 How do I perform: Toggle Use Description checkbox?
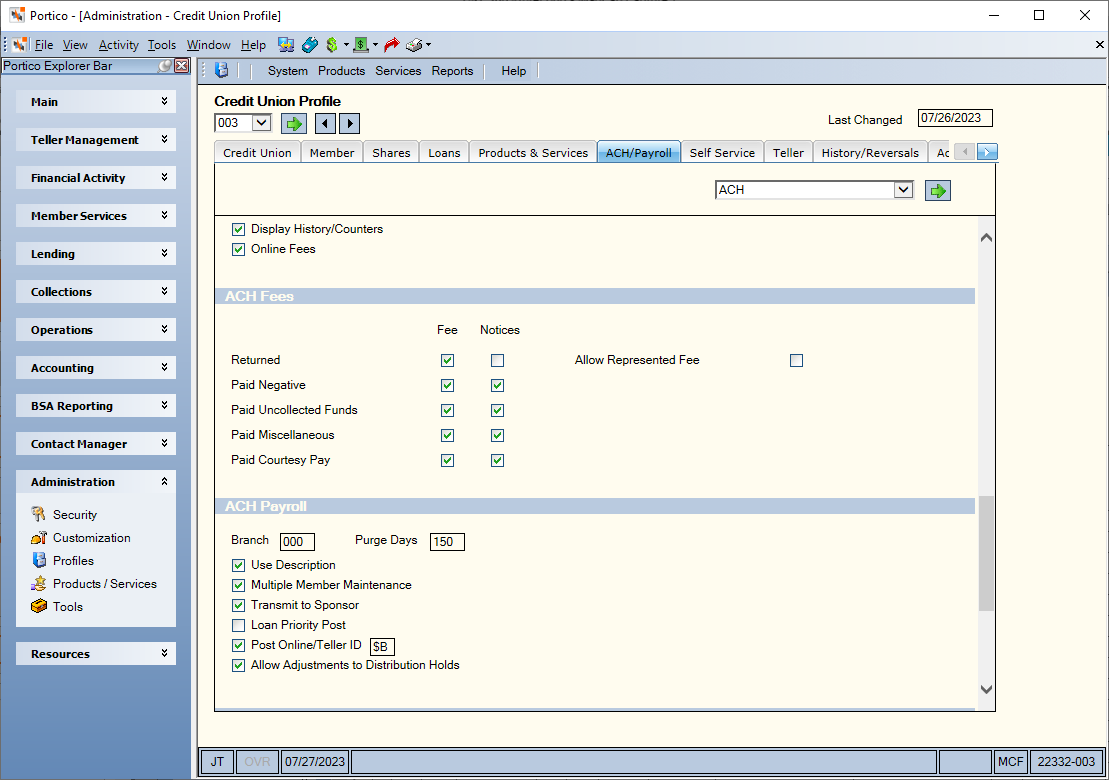click(x=238, y=565)
